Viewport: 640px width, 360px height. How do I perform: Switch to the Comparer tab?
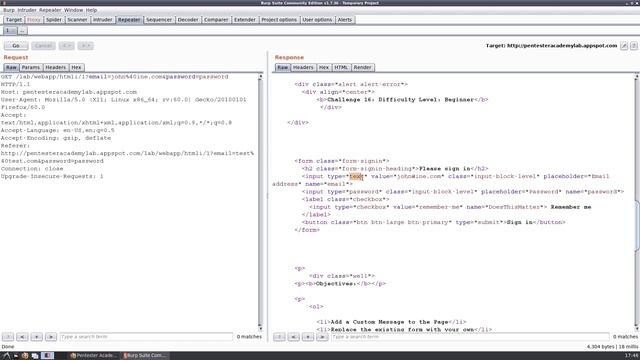(216, 20)
